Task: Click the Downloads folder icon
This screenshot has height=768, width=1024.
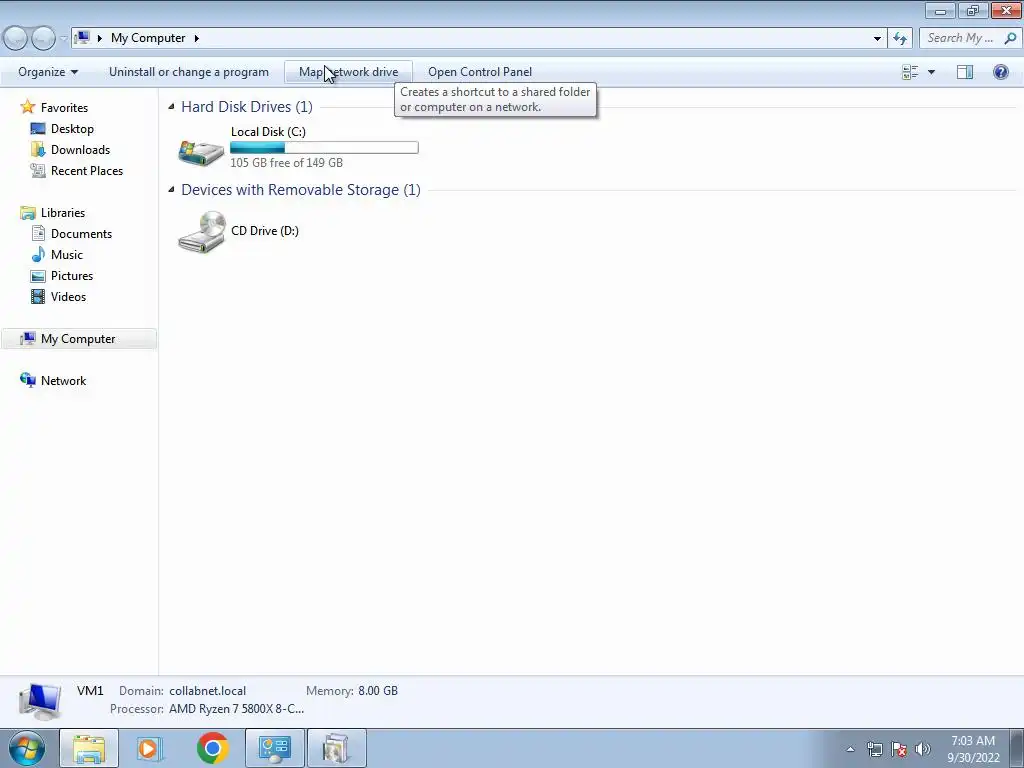Action: coord(38,150)
